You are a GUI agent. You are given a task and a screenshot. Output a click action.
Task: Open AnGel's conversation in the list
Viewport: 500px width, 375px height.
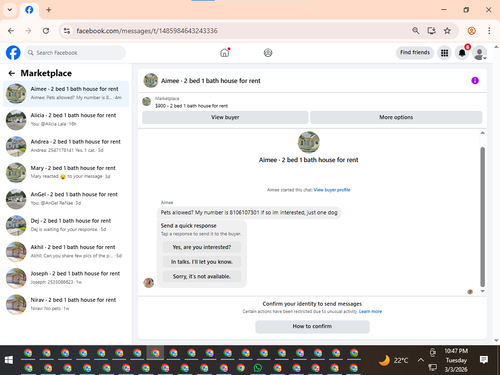click(66, 199)
